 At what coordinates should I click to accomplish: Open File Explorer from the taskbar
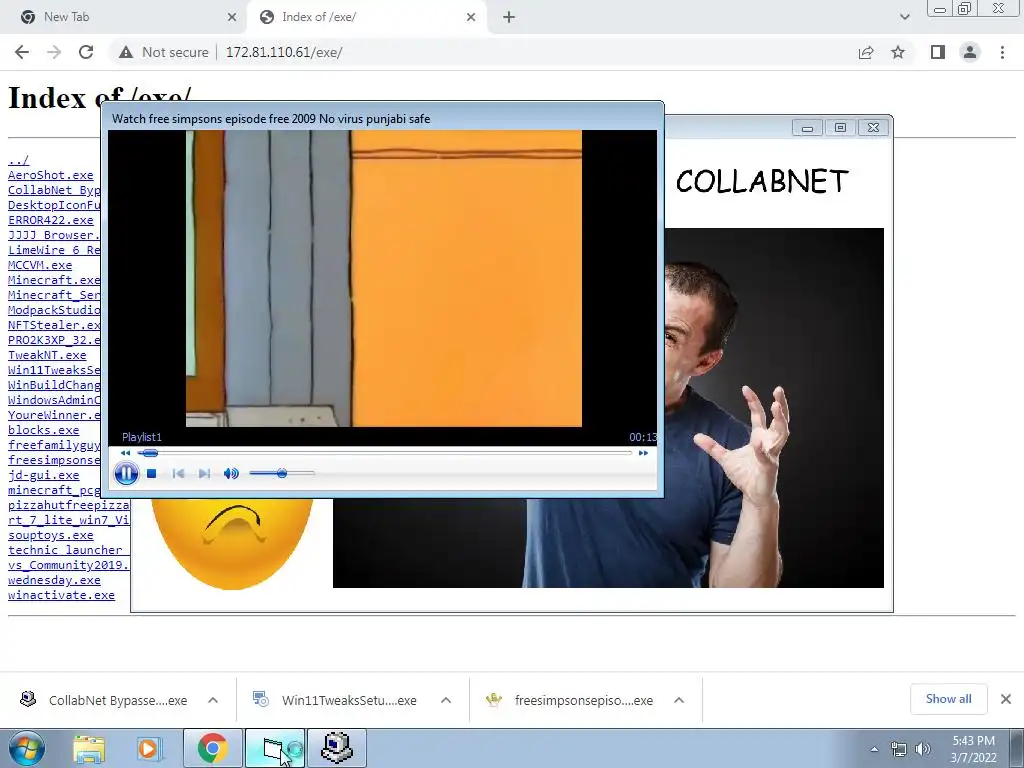tap(89, 749)
